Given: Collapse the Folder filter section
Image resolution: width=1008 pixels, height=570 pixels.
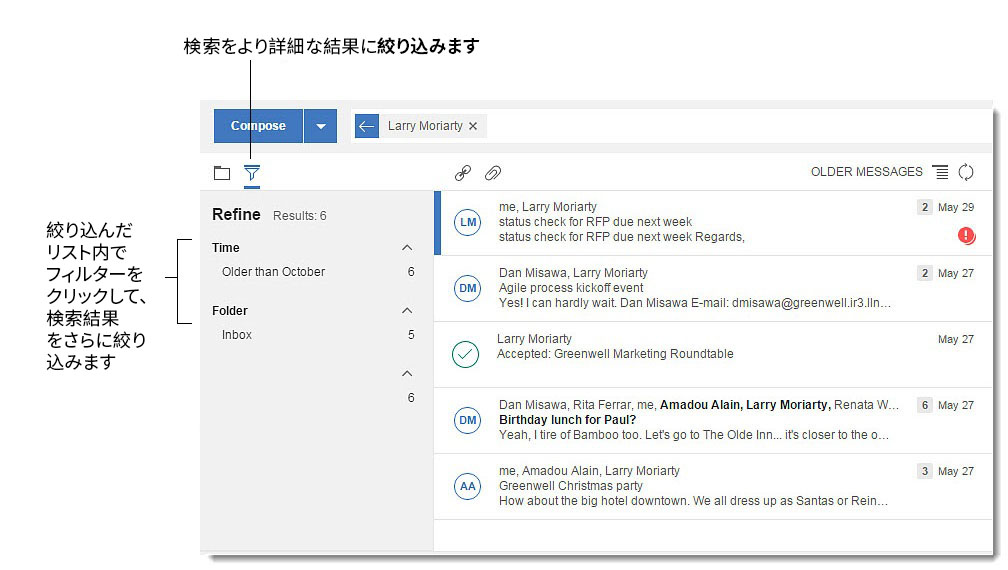Looking at the screenshot, I should pos(407,311).
